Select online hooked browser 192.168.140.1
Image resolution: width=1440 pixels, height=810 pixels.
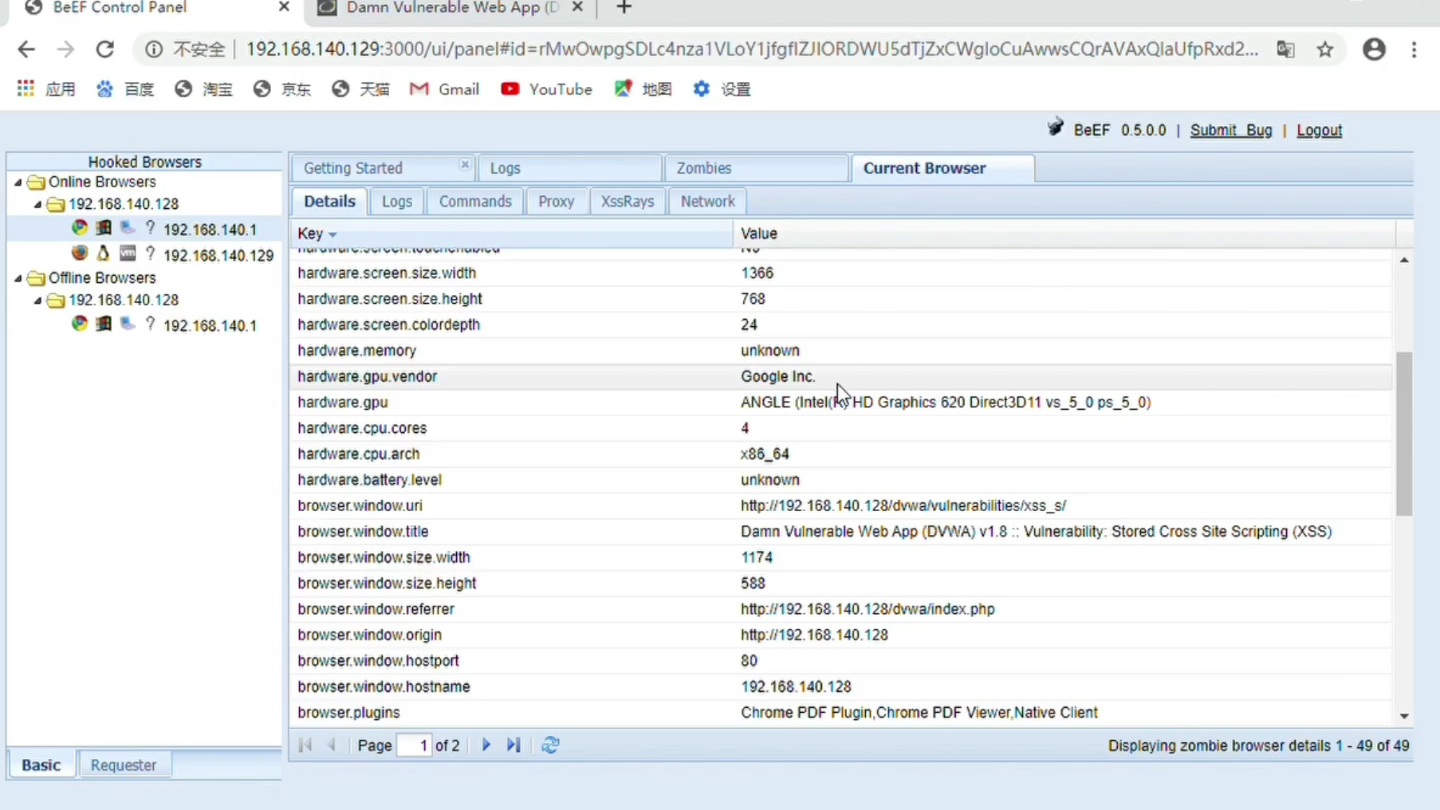tap(210, 229)
